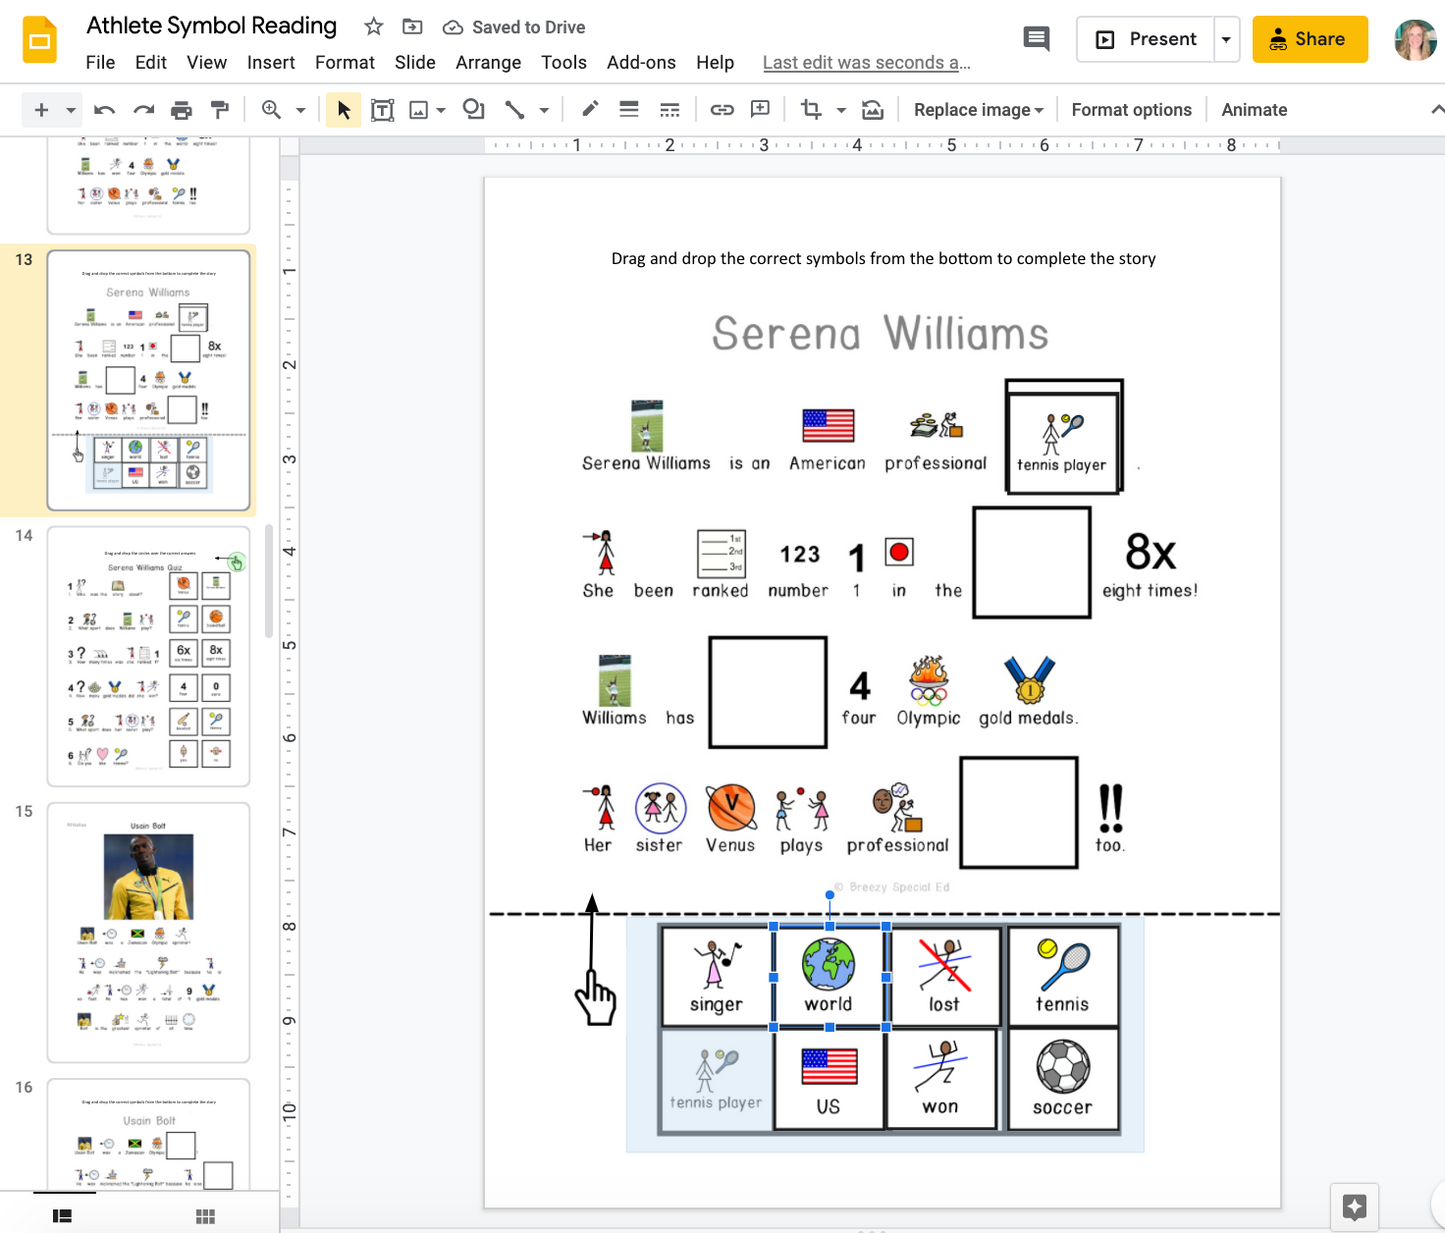
Task: Open the mask image dropdown arrow
Action: coord(841,110)
